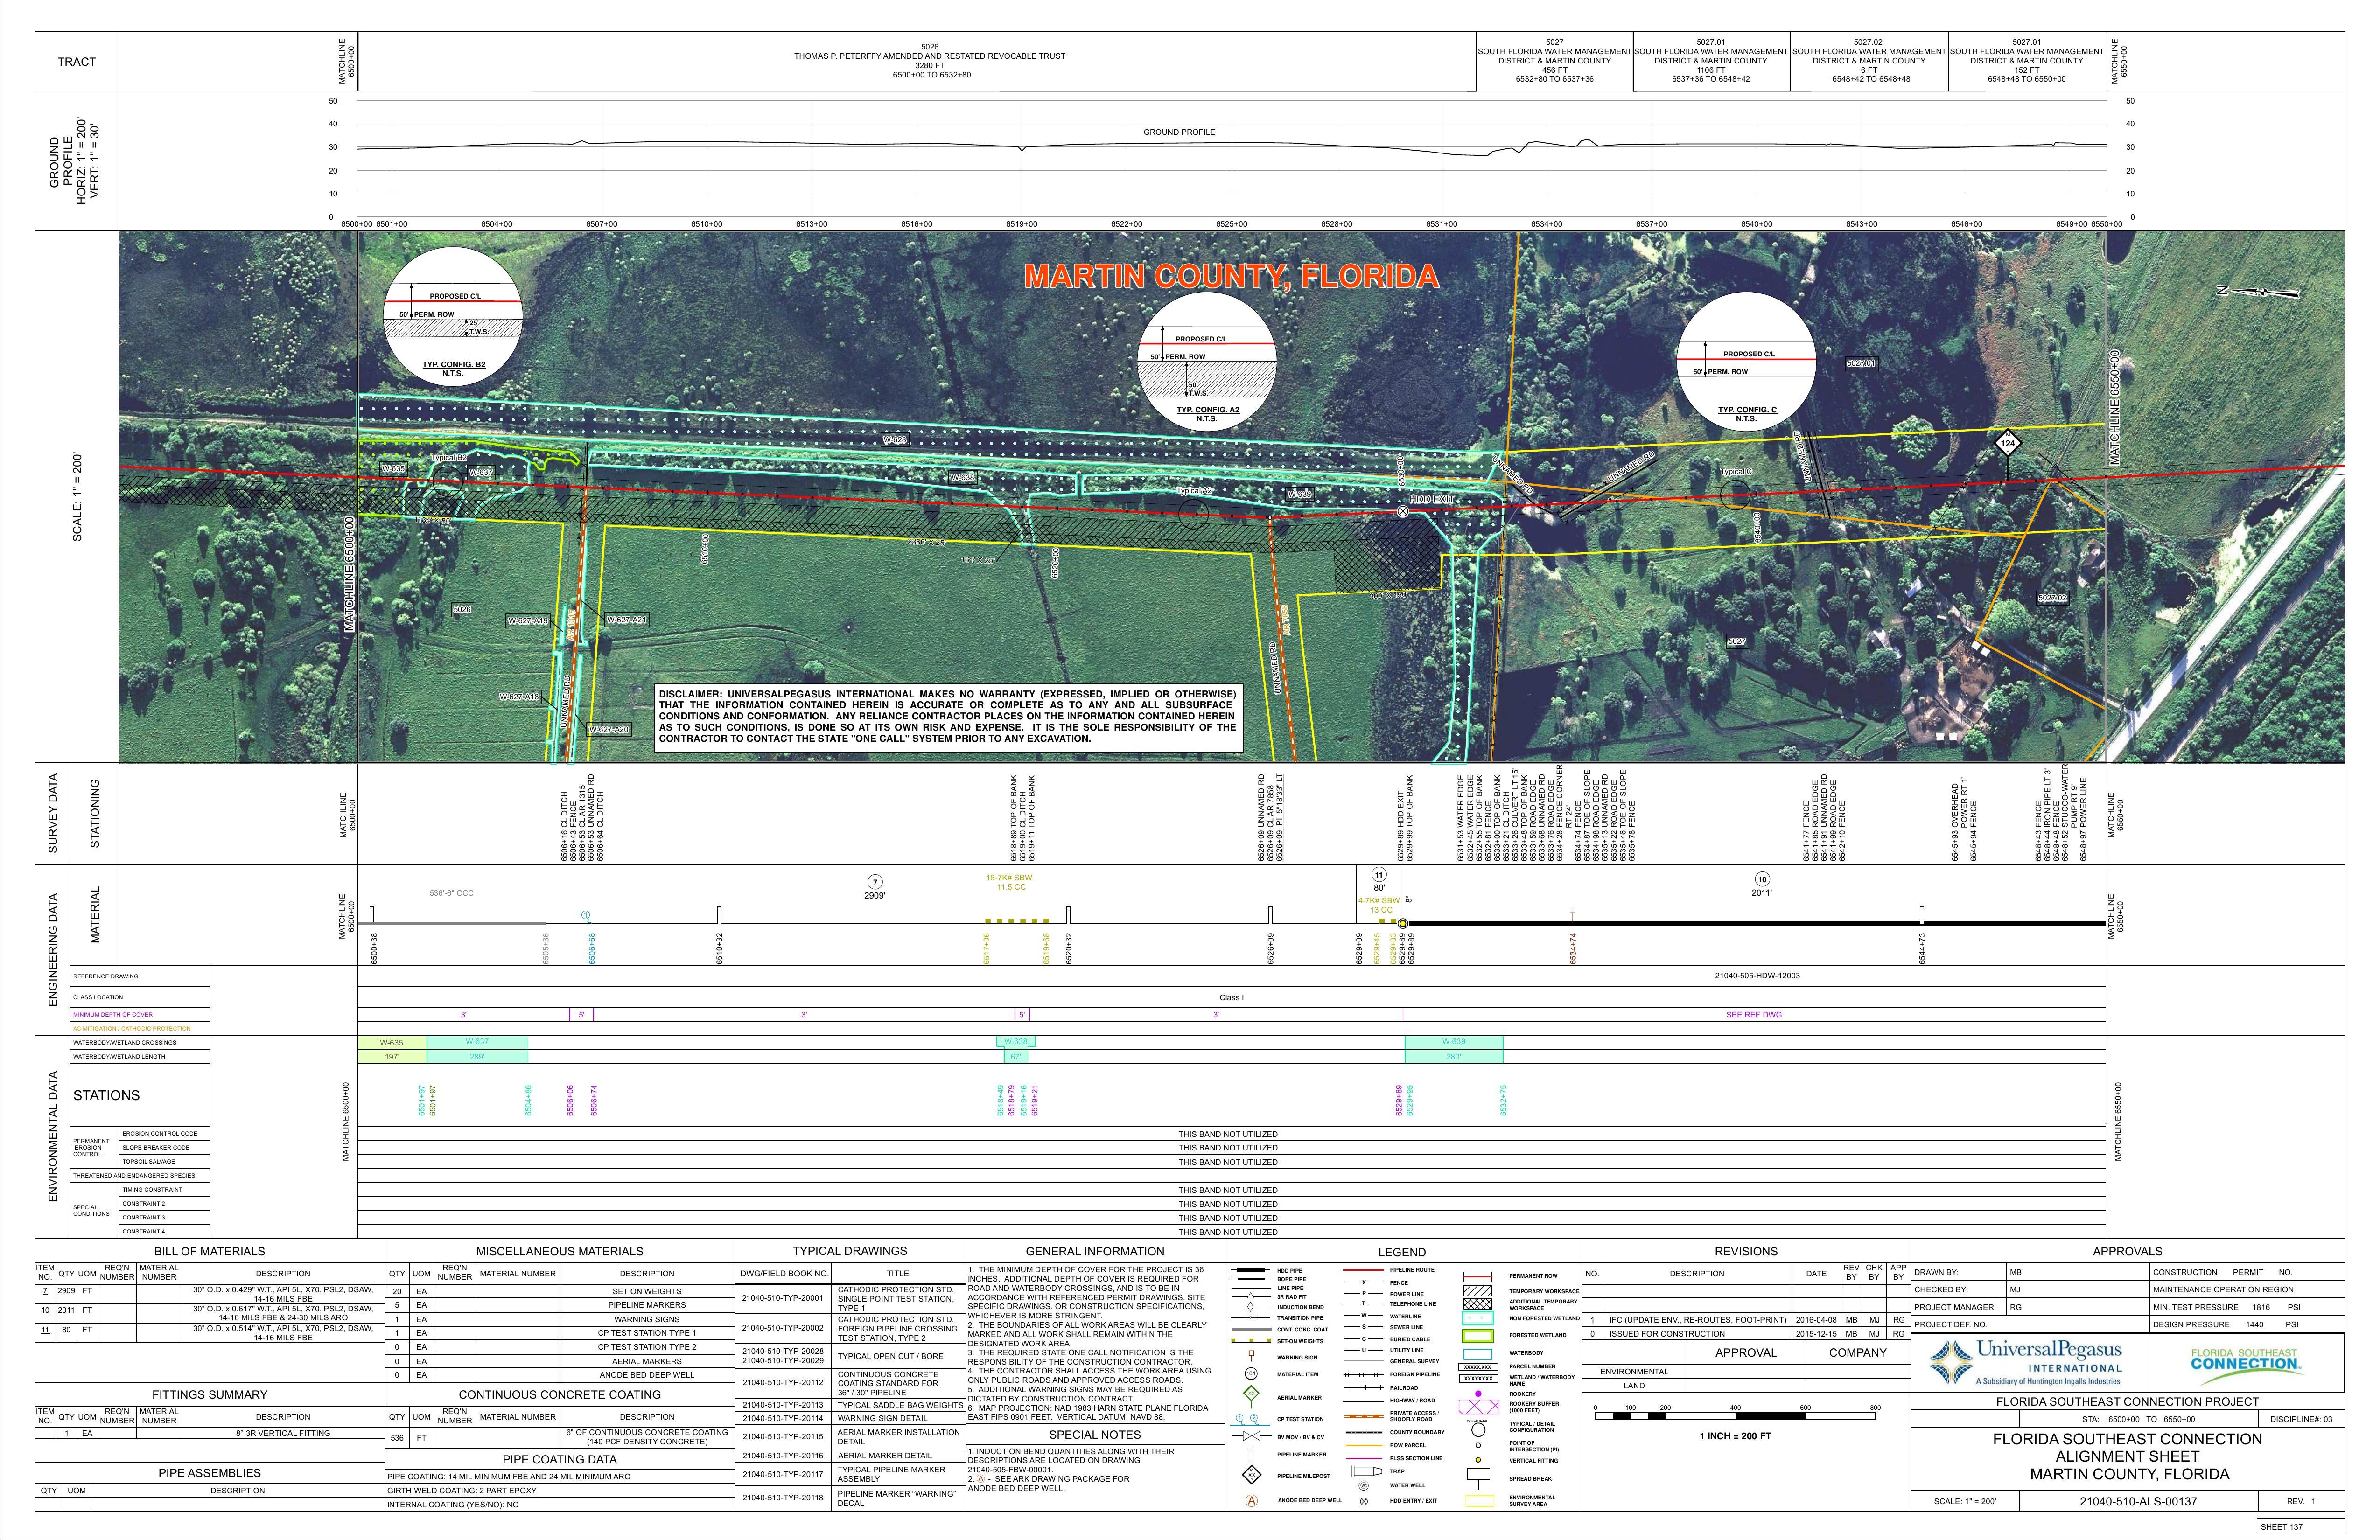The height and width of the screenshot is (1540, 2380).
Task: Click the HDD EXIT marker on the map
Action: tap(1402, 511)
